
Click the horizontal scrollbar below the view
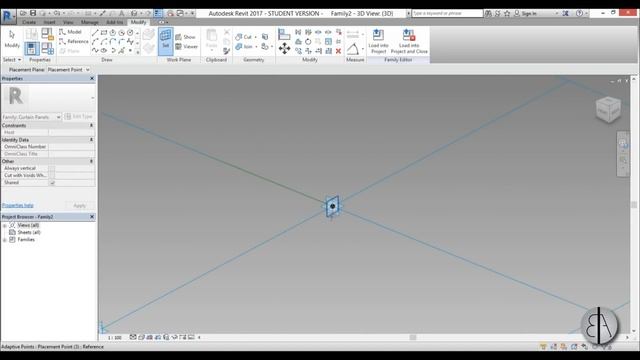[x=413, y=338]
